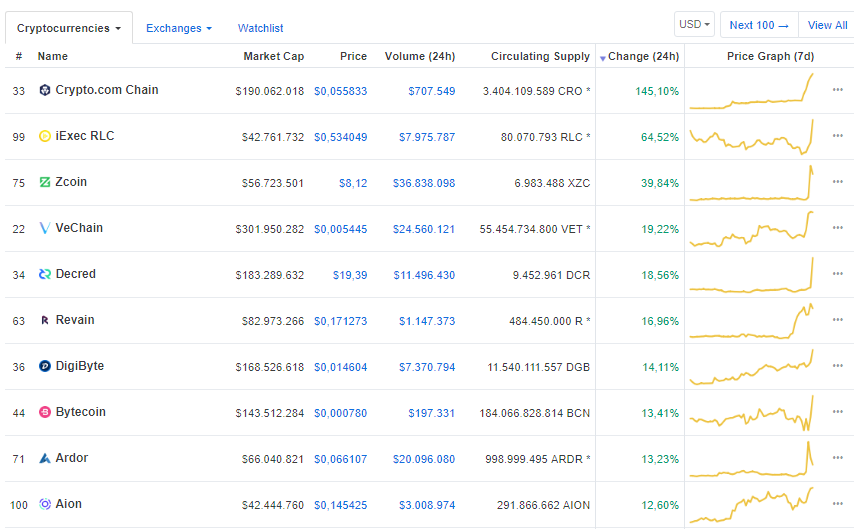Open the Bytecoin coin page
Screen dimensions: 854x529
(81, 412)
